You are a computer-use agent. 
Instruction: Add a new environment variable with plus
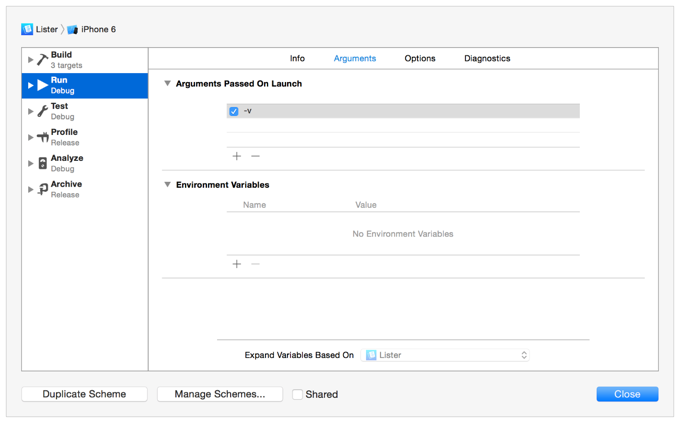click(237, 264)
